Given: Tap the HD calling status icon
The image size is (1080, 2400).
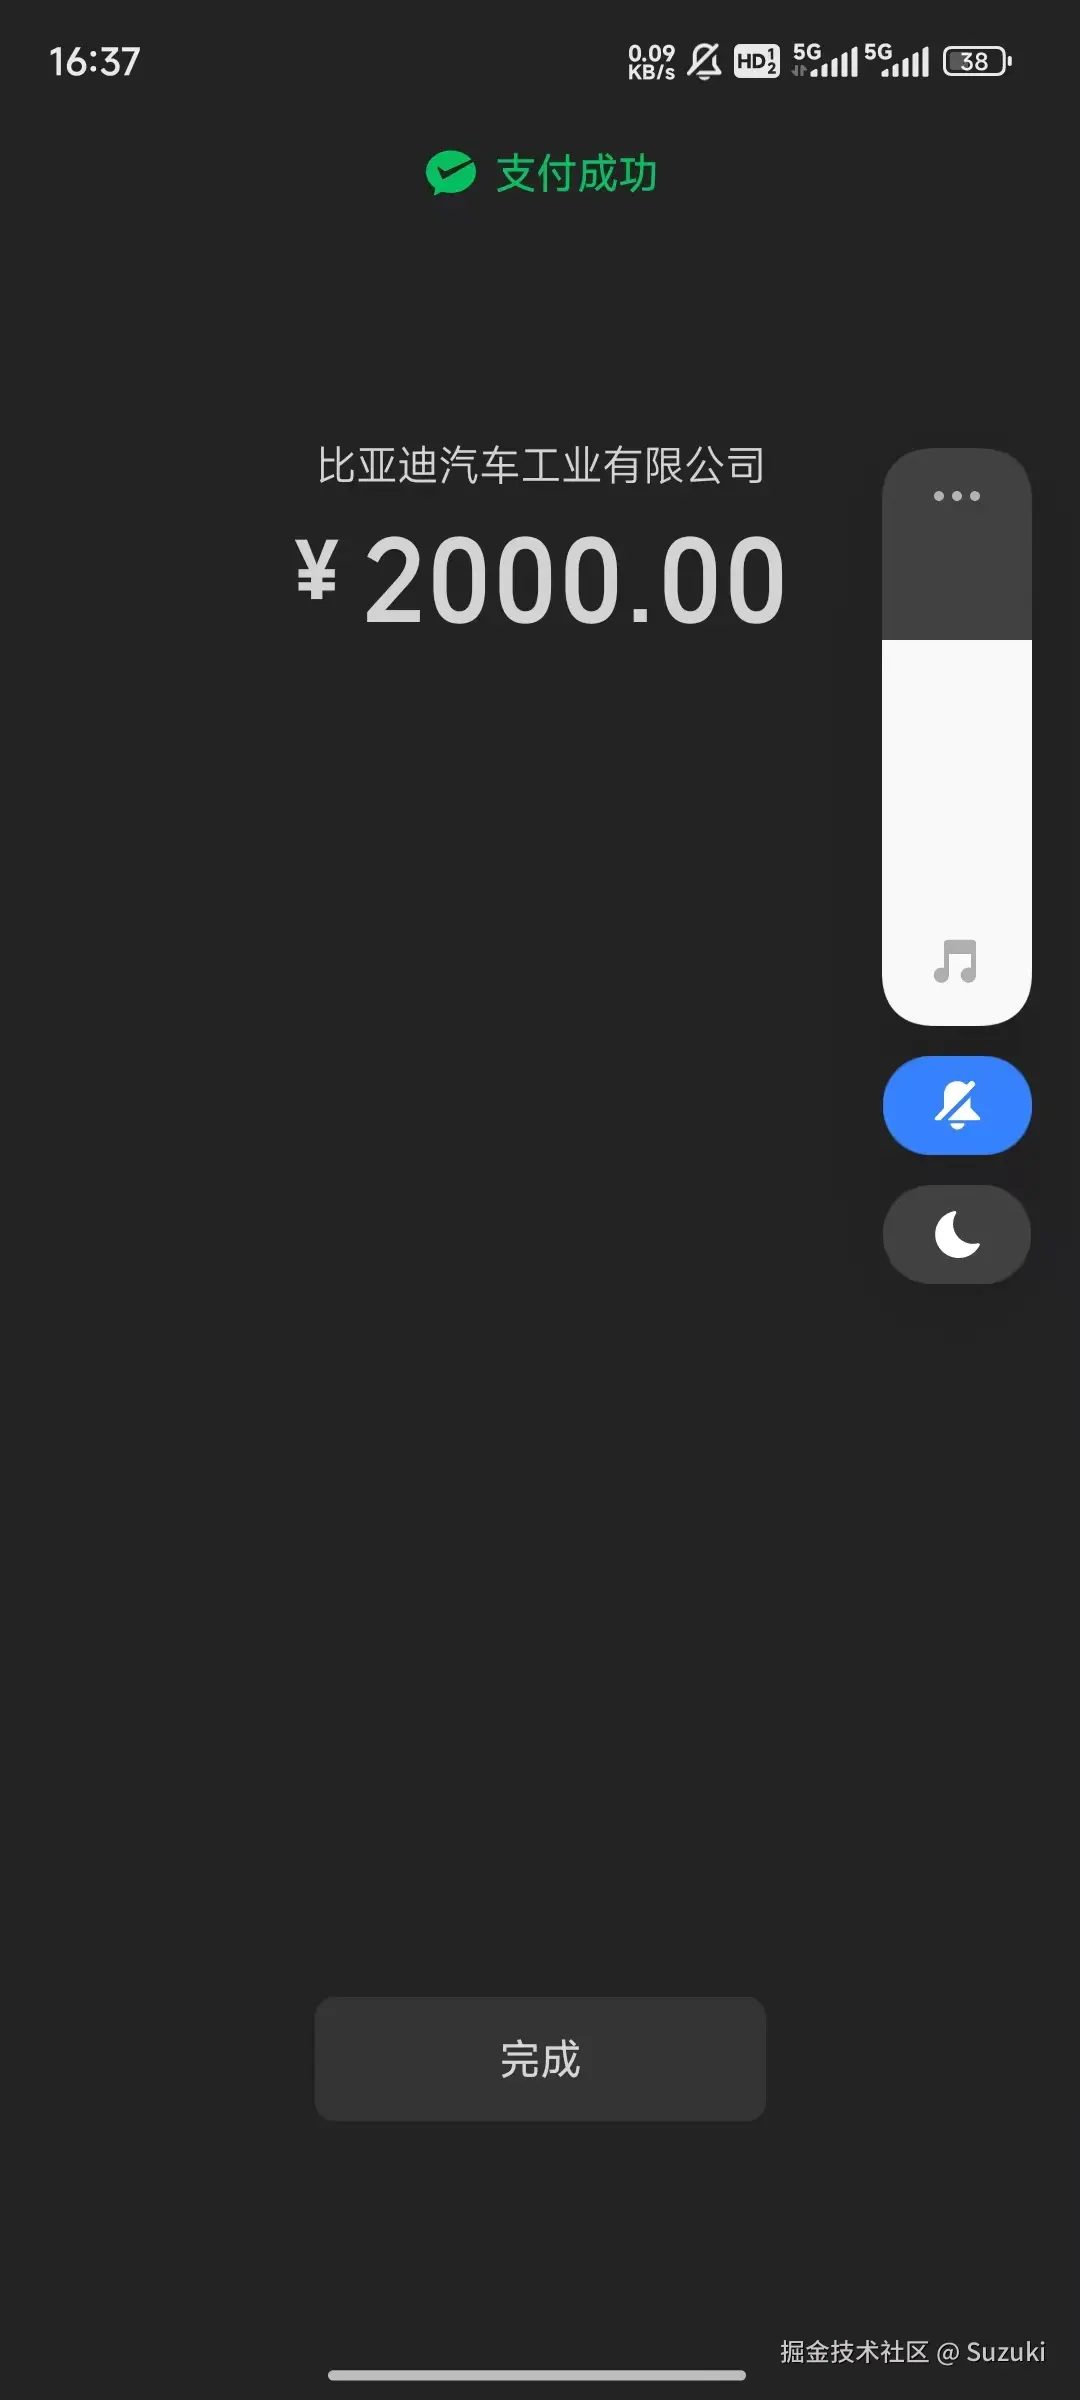Looking at the screenshot, I should 756,61.
